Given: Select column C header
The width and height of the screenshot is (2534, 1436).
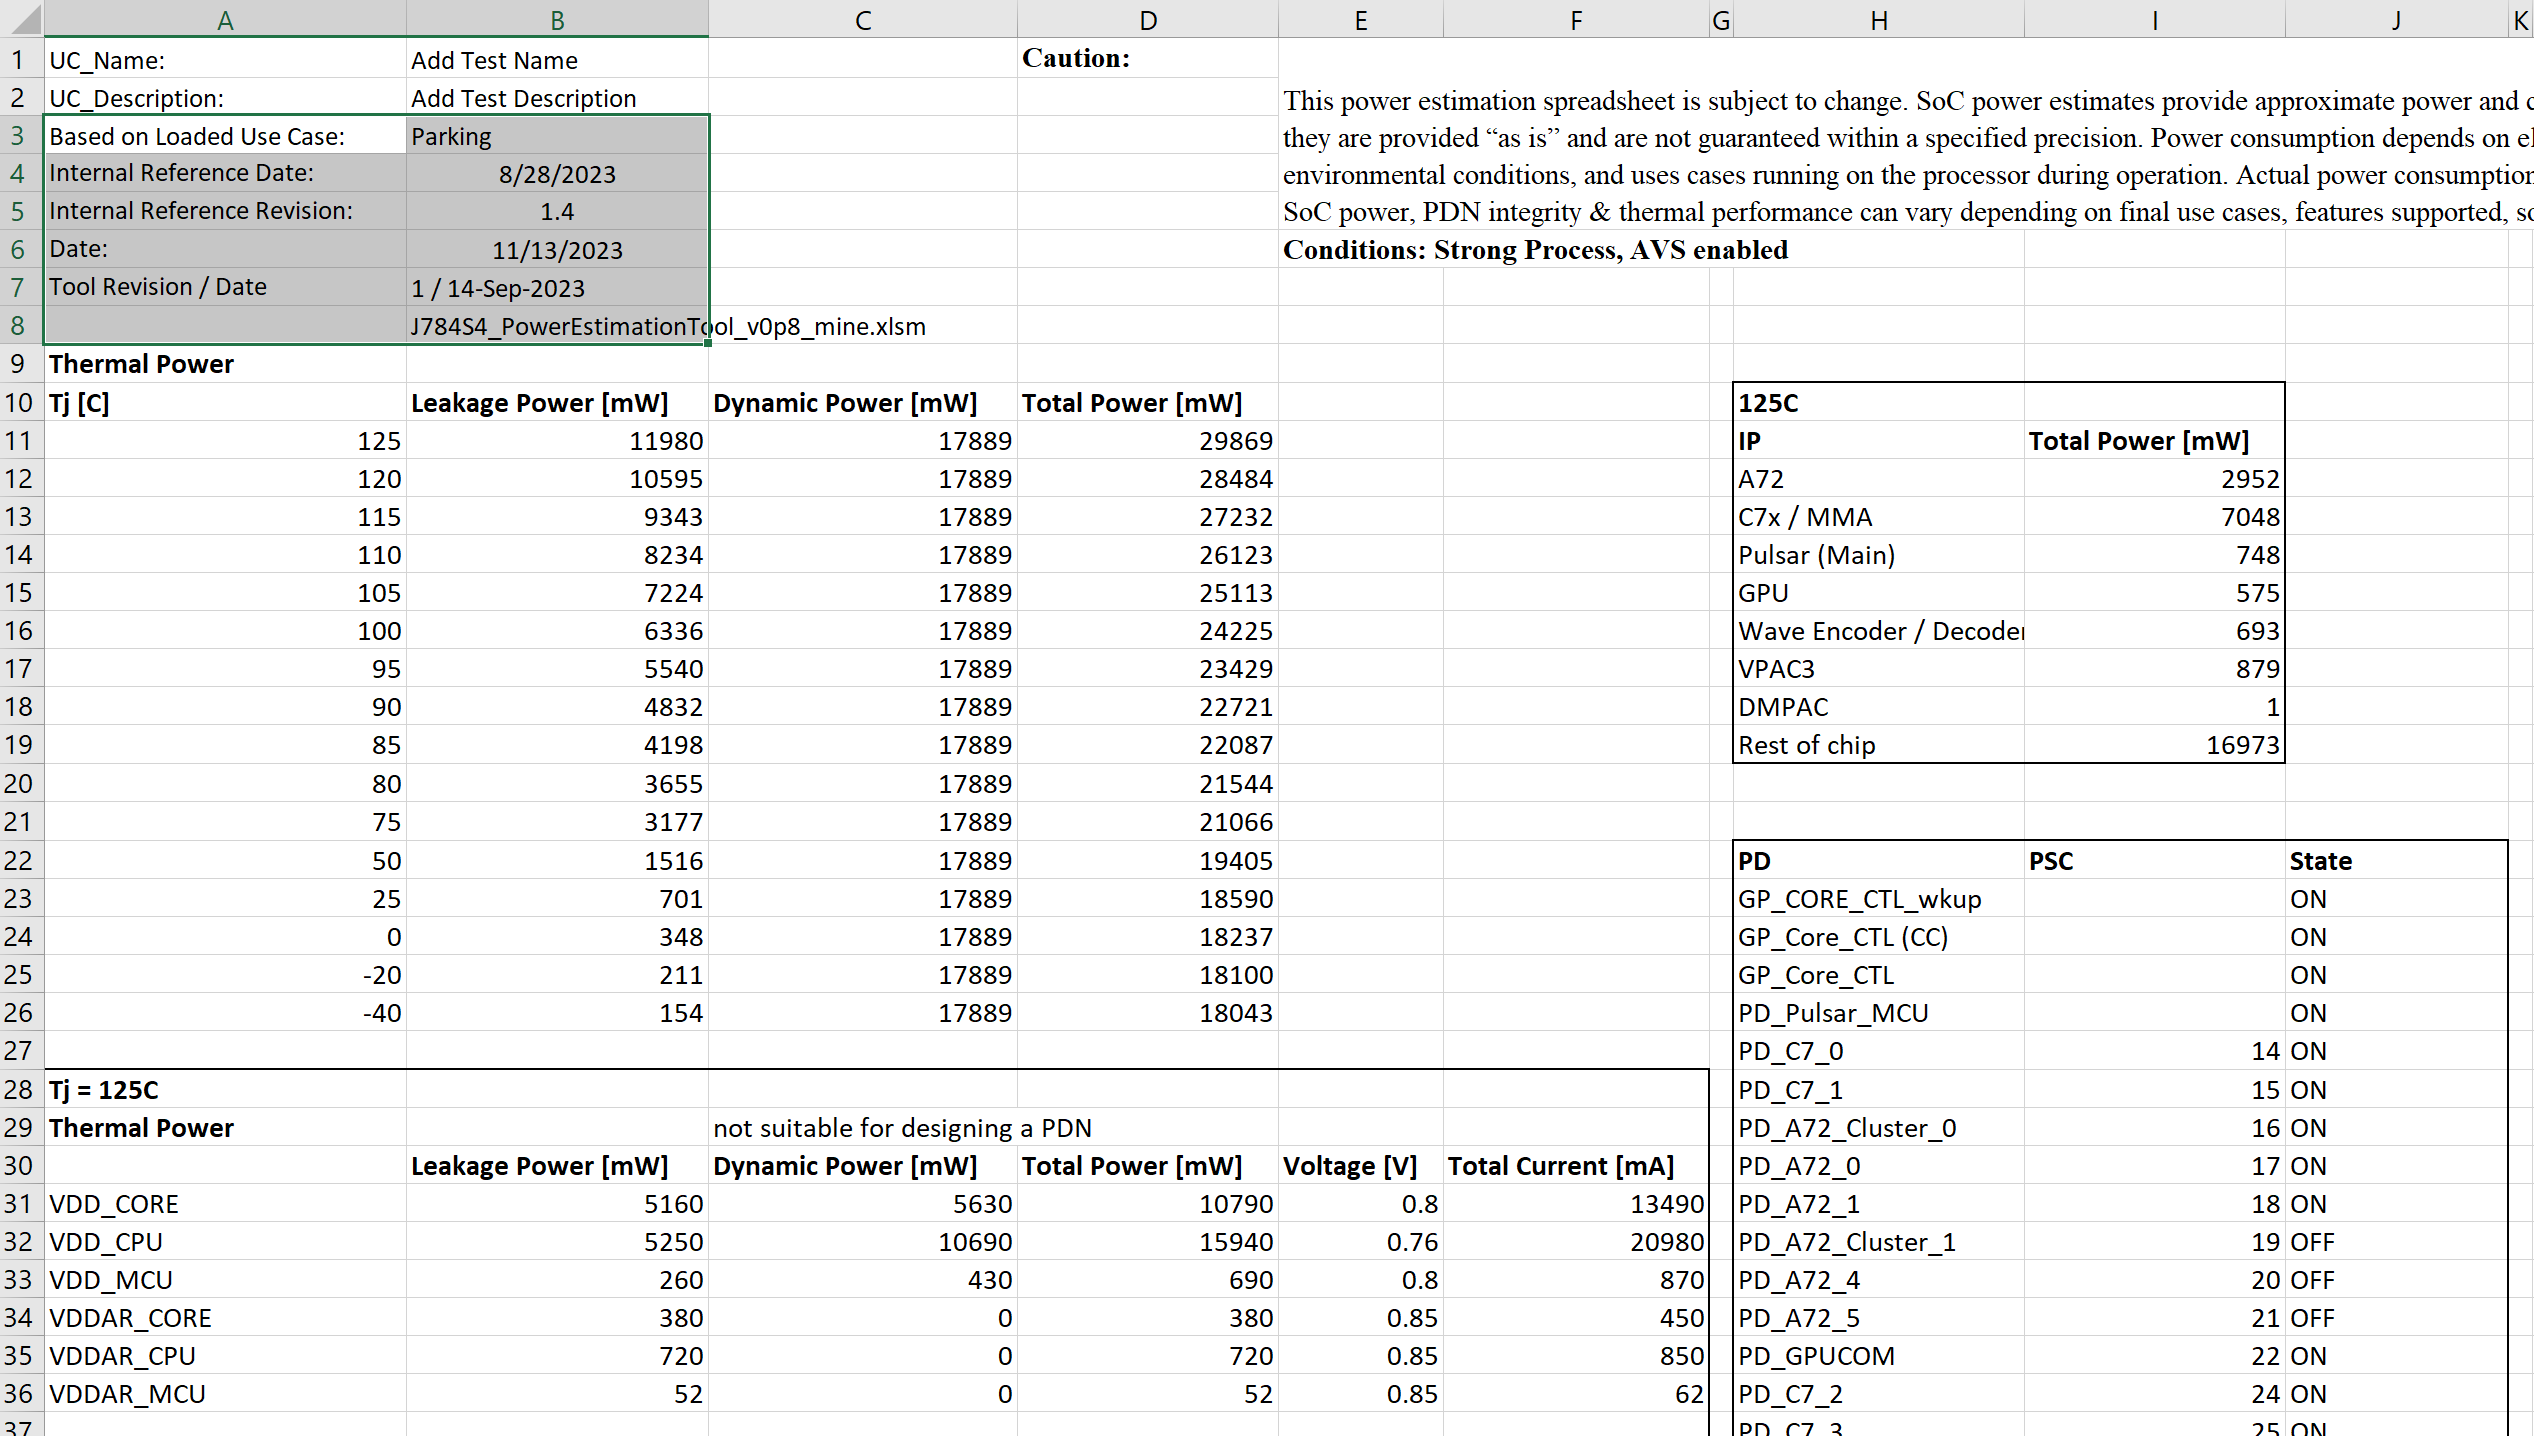Looking at the screenshot, I should tap(863, 19).
